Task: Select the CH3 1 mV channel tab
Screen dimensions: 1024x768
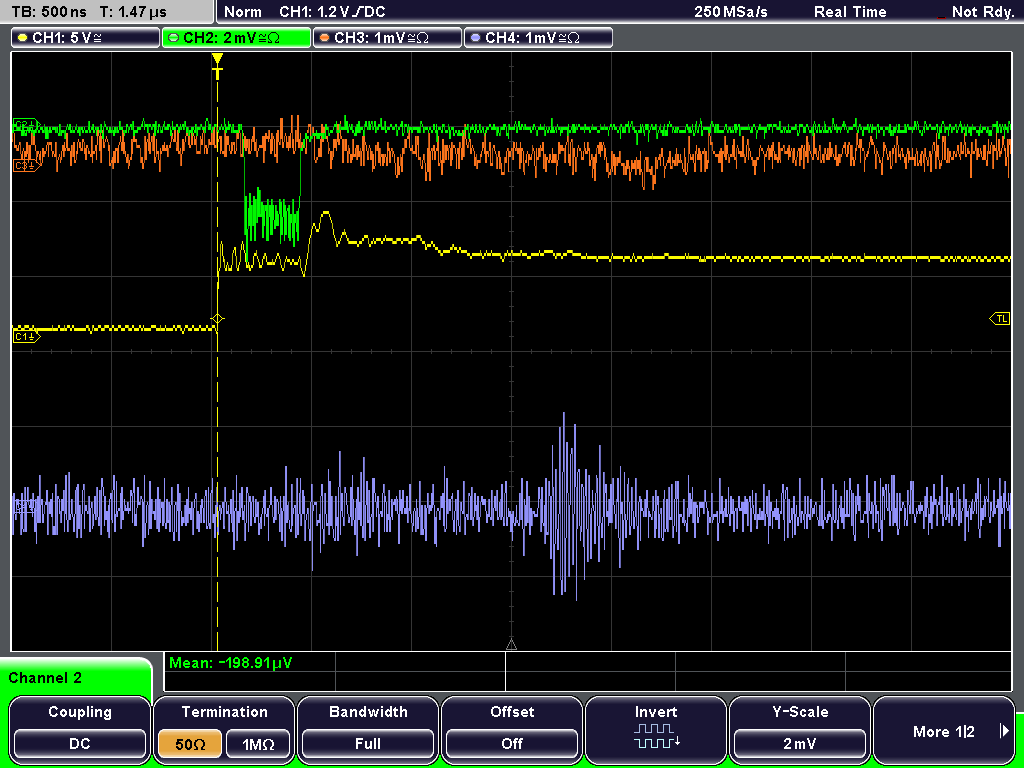Action: point(387,38)
